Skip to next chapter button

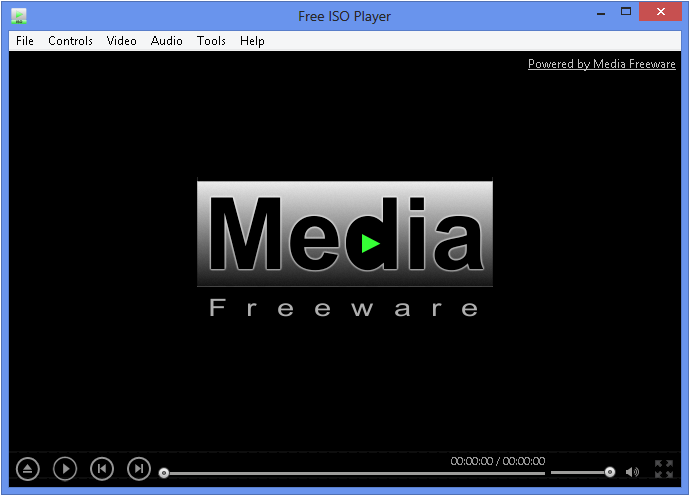139,469
